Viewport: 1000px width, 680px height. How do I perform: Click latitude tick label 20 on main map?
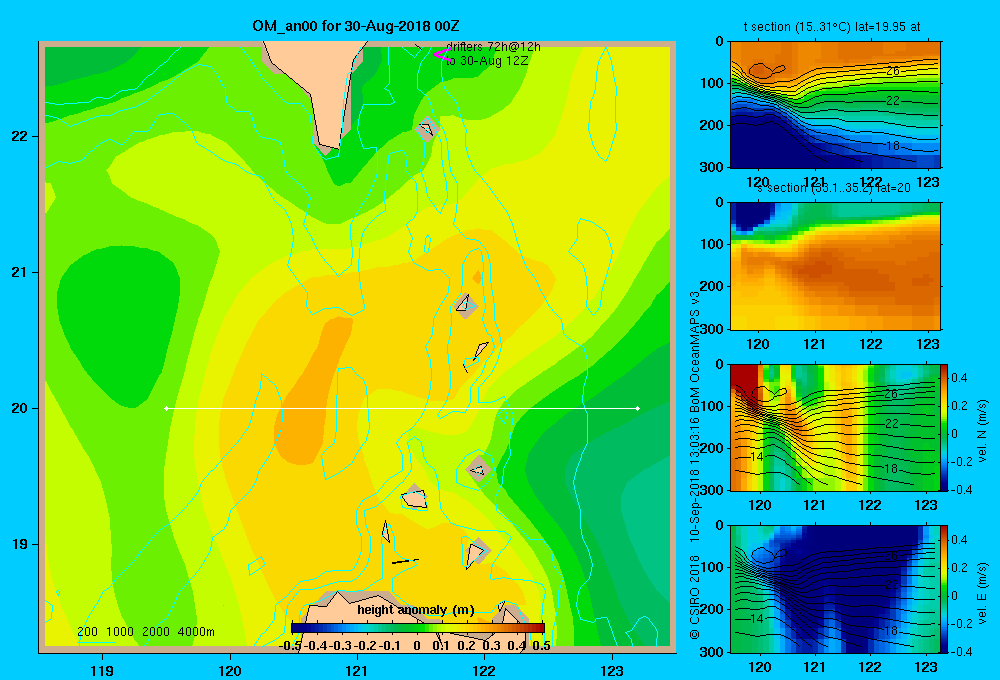point(20,408)
